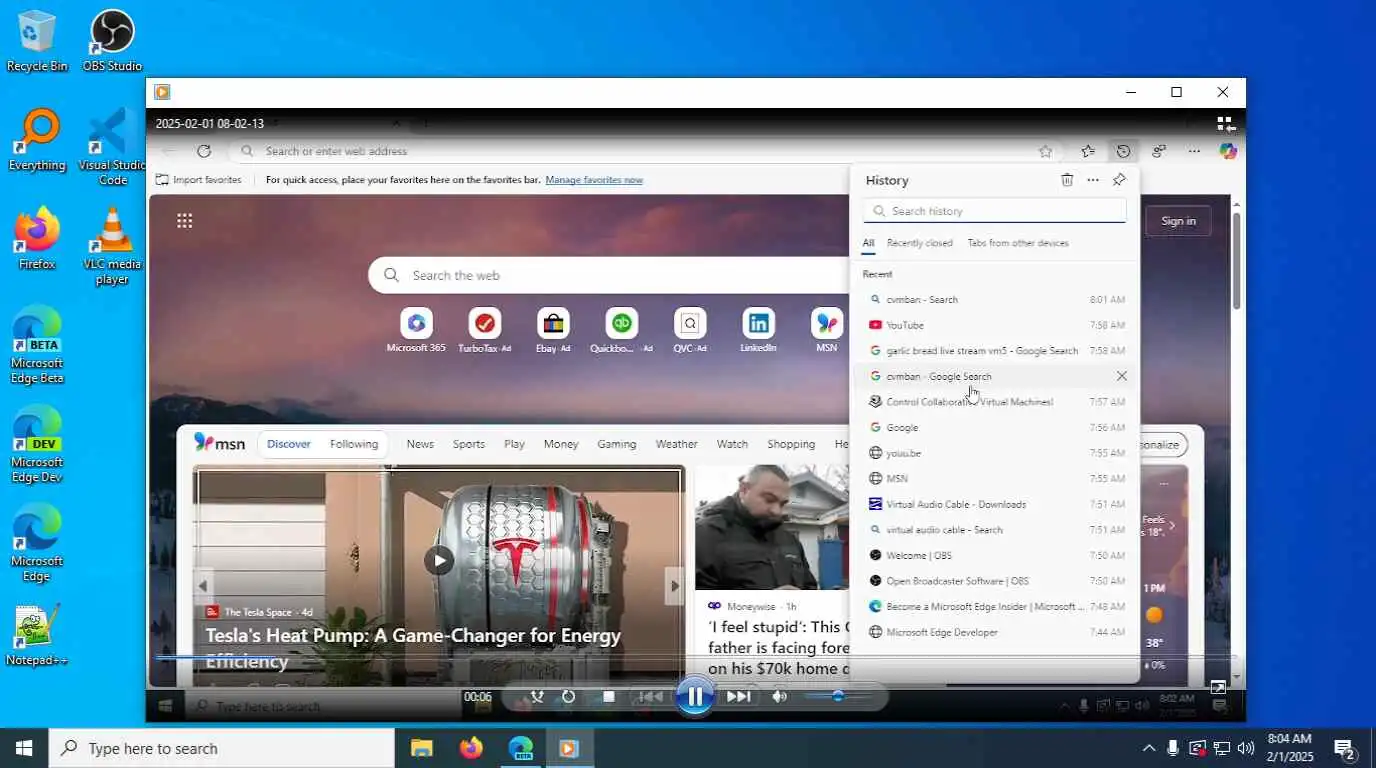Click the media player title bar icon
Viewport: 1376px width, 768px height.
point(162,92)
